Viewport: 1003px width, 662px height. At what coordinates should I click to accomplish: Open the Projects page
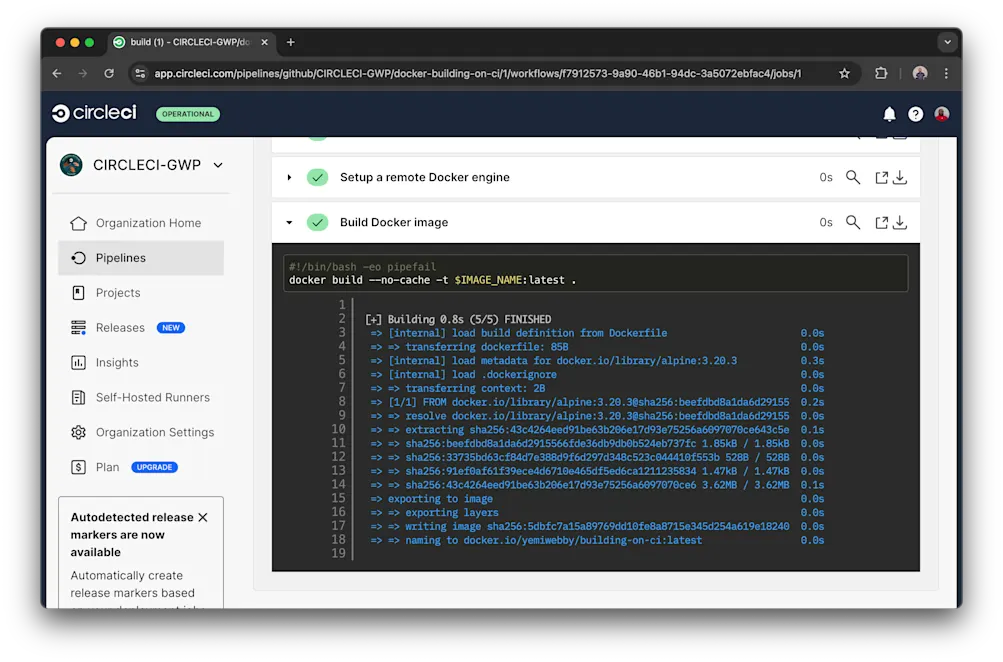click(x=141, y=292)
